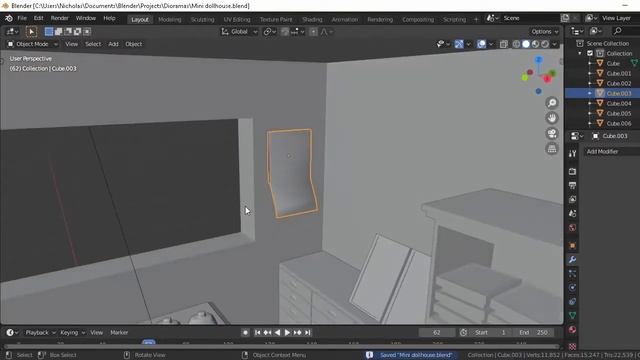
Task: Switch to the Sculpting workspace tab
Action: tap(202, 19)
